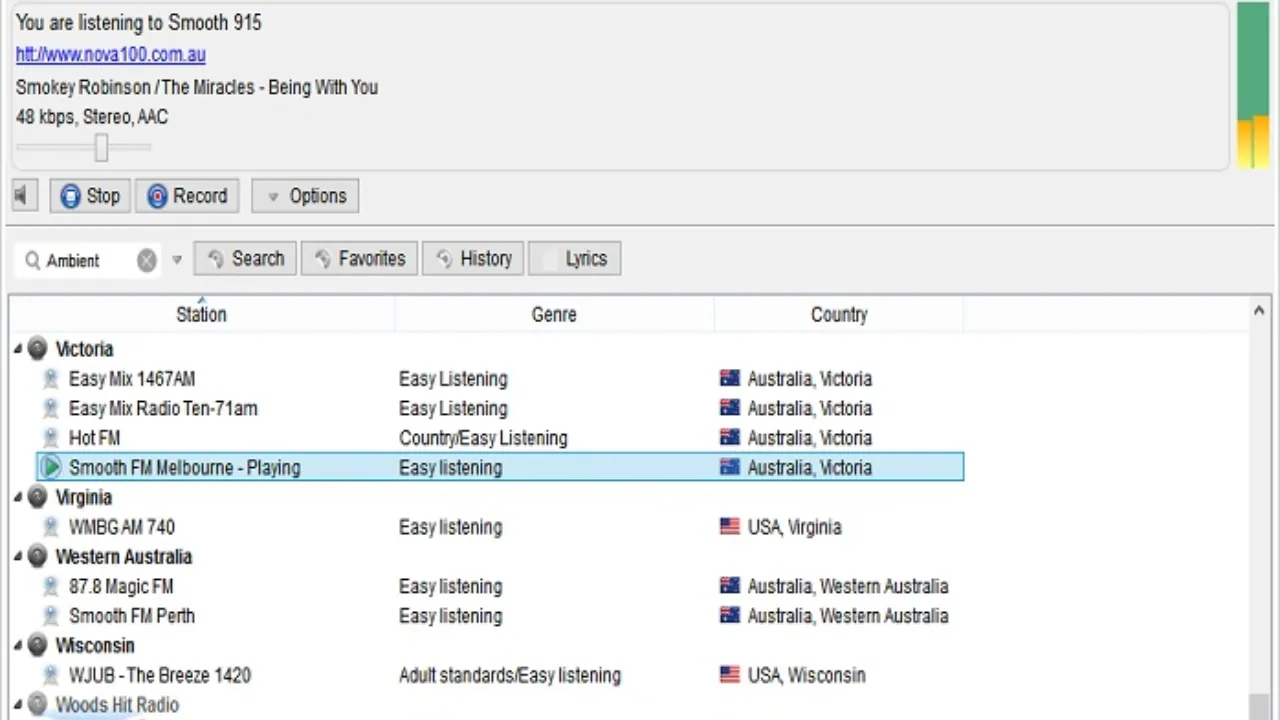Click scrollbar up arrow of station list
The width and height of the screenshot is (1280, 720).
(x=1259, y=311)
